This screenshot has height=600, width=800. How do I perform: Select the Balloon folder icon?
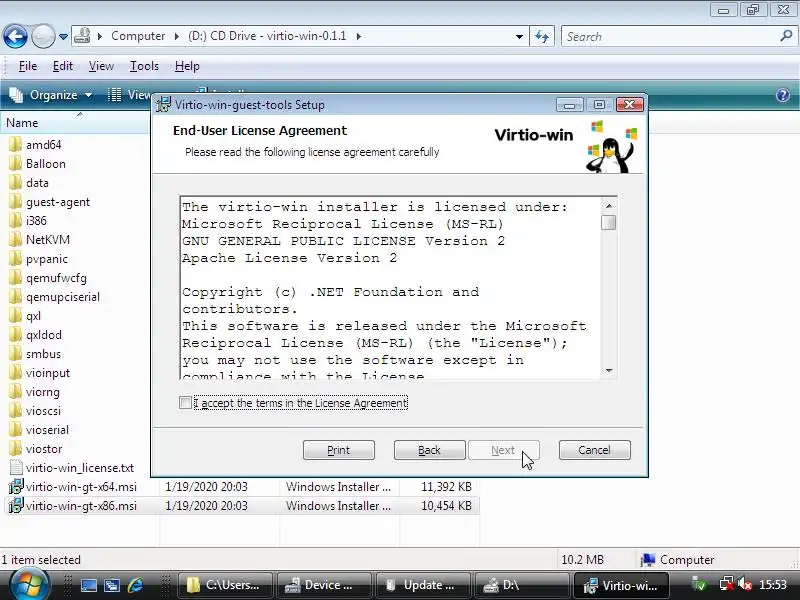point(16,163)
